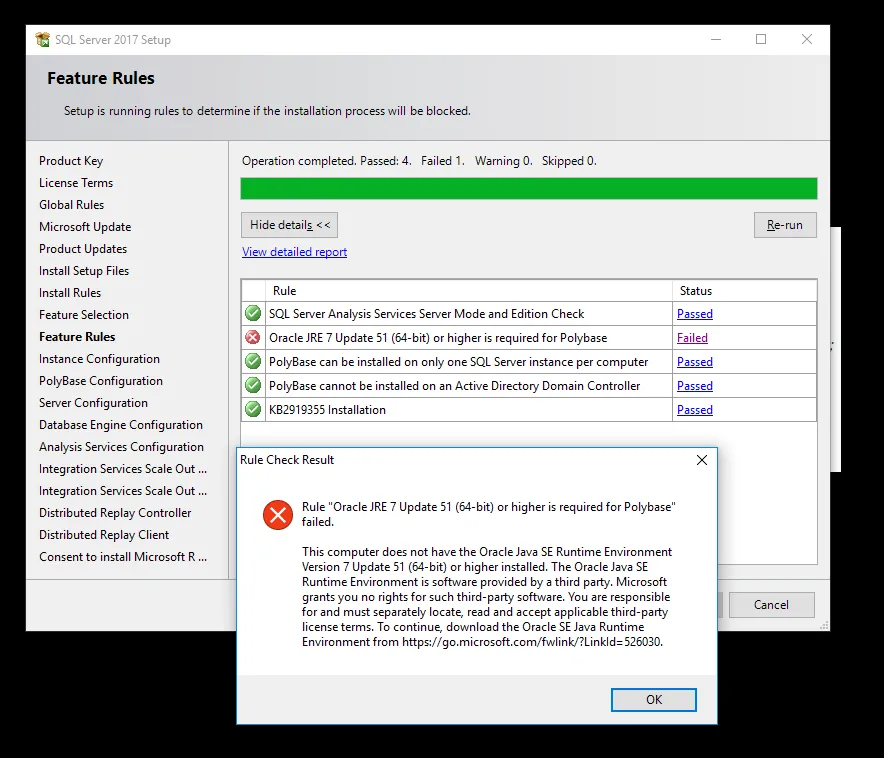Click the Status column header
The image size is (884, 758).
pos(744,291)
